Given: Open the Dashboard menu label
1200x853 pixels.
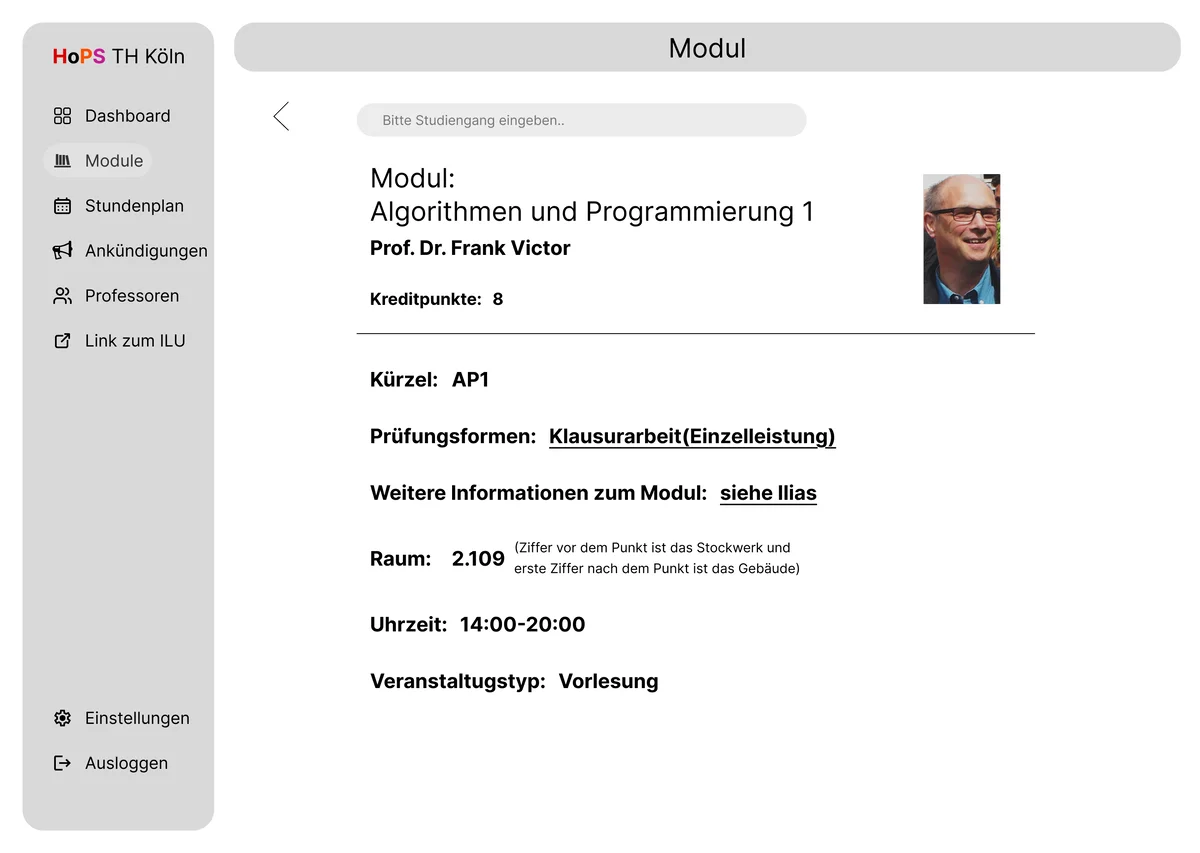Looking at the screenshot, I should pos(127,116).
